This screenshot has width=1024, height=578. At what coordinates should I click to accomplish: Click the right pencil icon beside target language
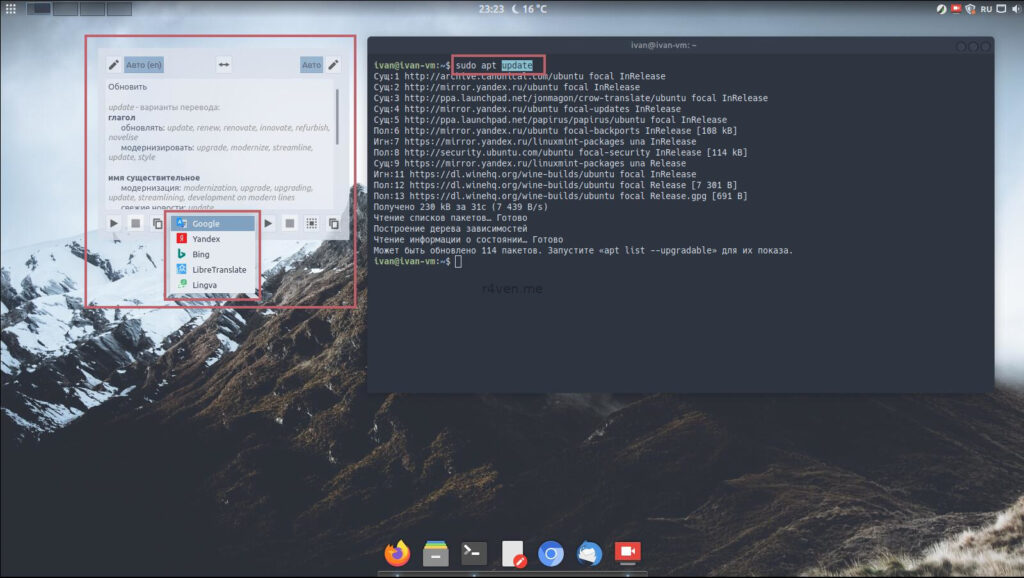(333, 65)
